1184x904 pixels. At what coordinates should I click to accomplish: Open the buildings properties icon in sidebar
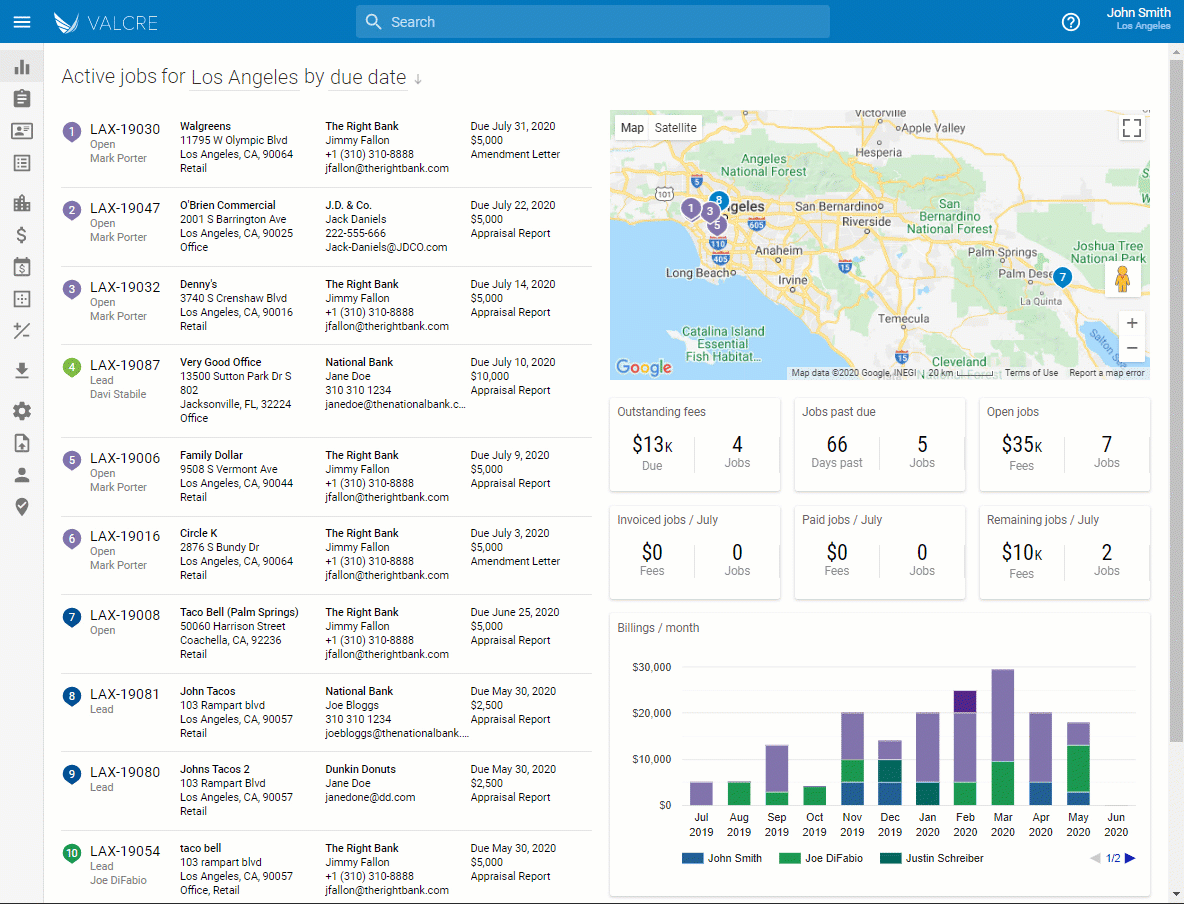tap(22, 203)
